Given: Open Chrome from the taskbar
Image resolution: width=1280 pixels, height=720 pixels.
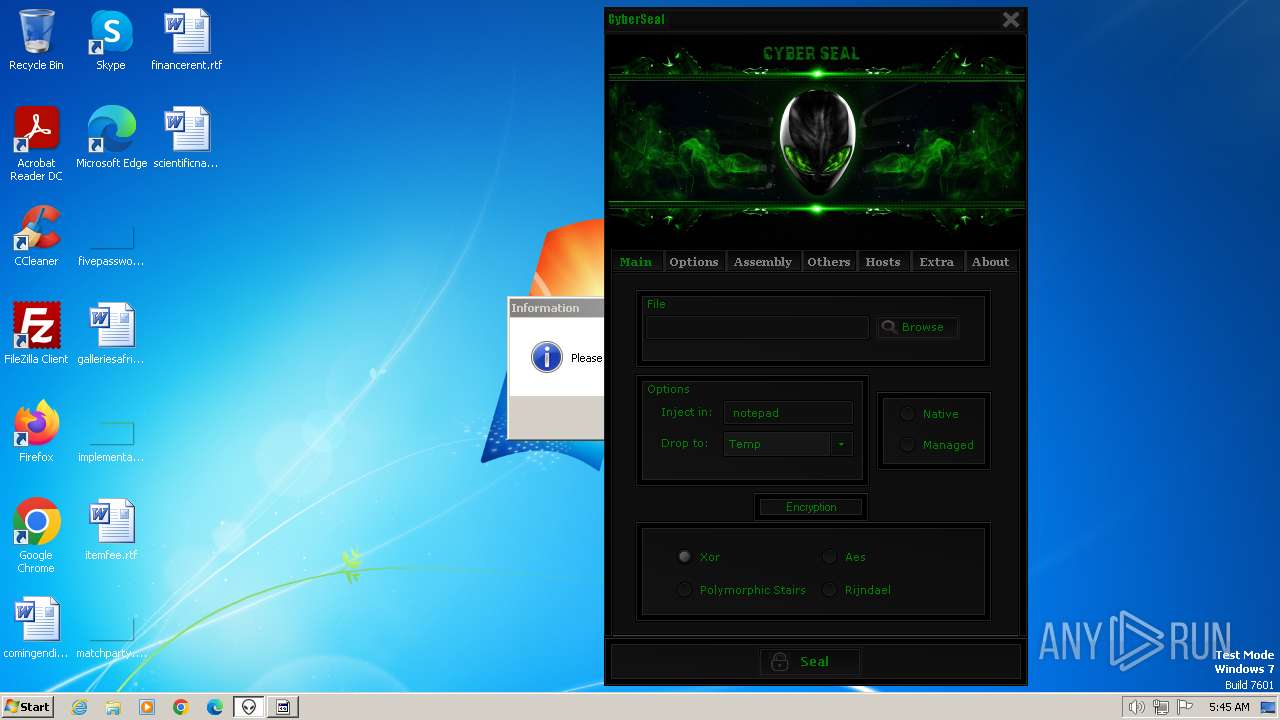Looking at the screenshot, I should pos(181,707).
